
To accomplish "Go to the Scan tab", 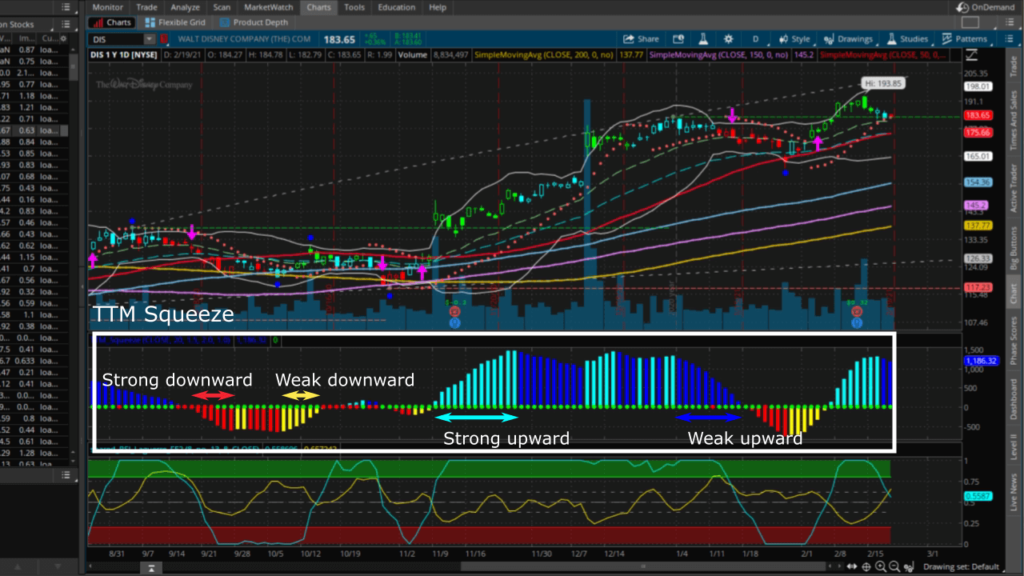I will tap(221, 7).
